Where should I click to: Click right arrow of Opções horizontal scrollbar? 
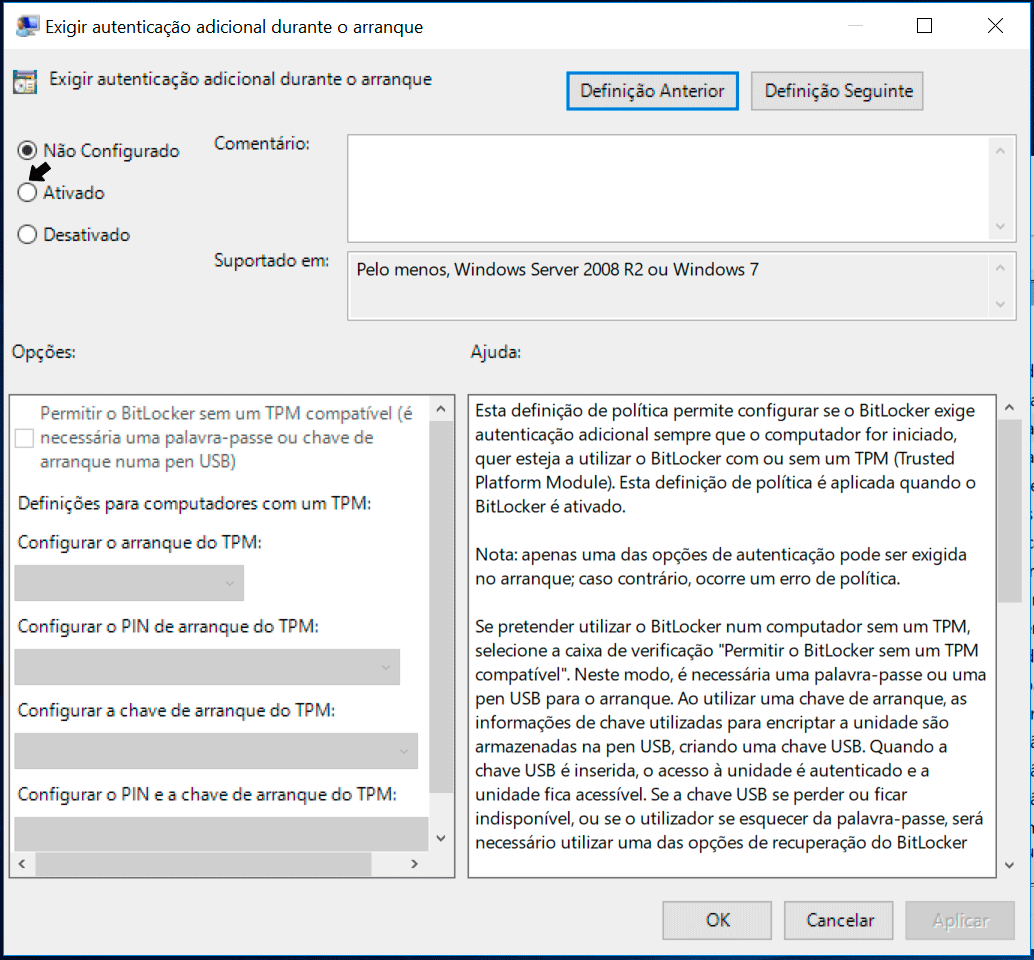point(414,864)
